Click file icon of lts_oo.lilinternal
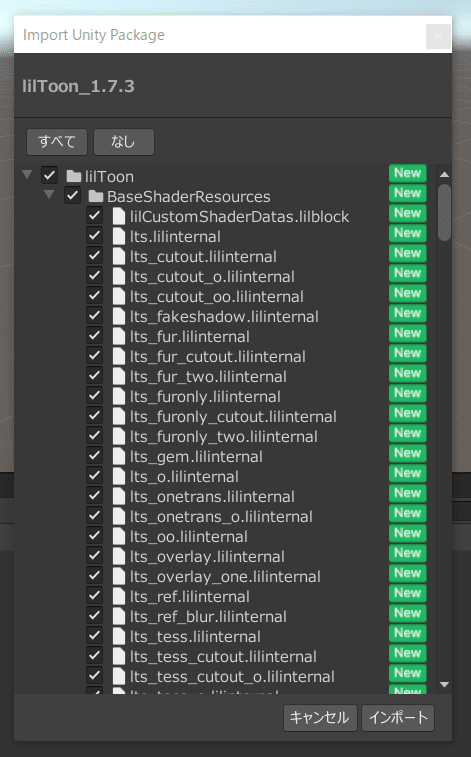The height and width of the screenshot is (757, 471). (119, 536)
